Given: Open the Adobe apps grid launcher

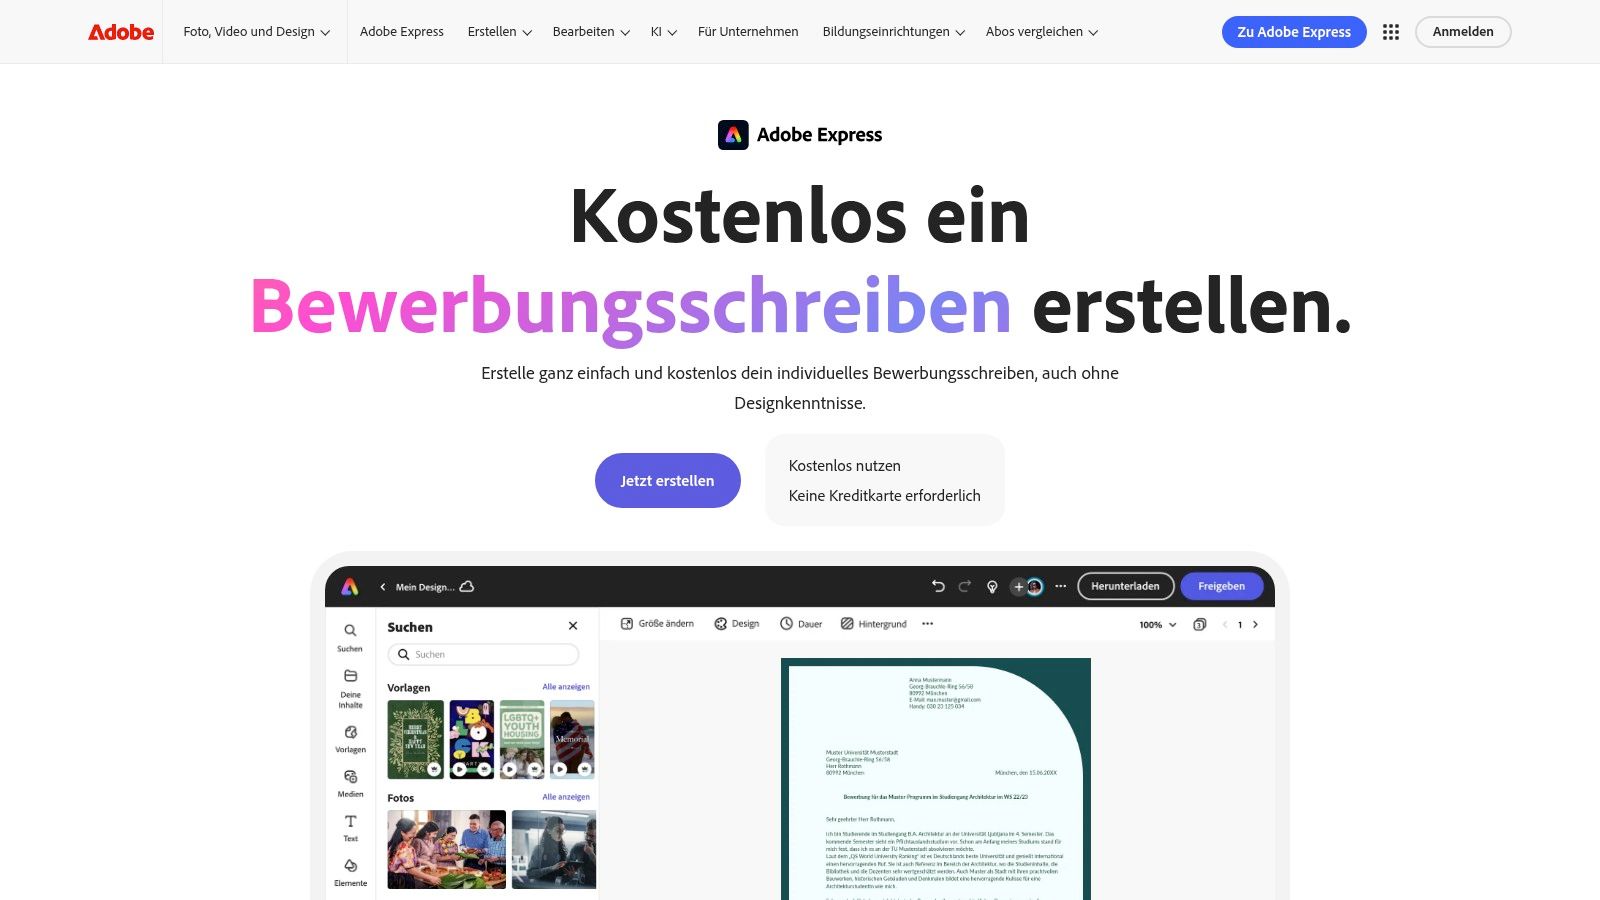Looking at the screenshot, I should pos(1390,32).
